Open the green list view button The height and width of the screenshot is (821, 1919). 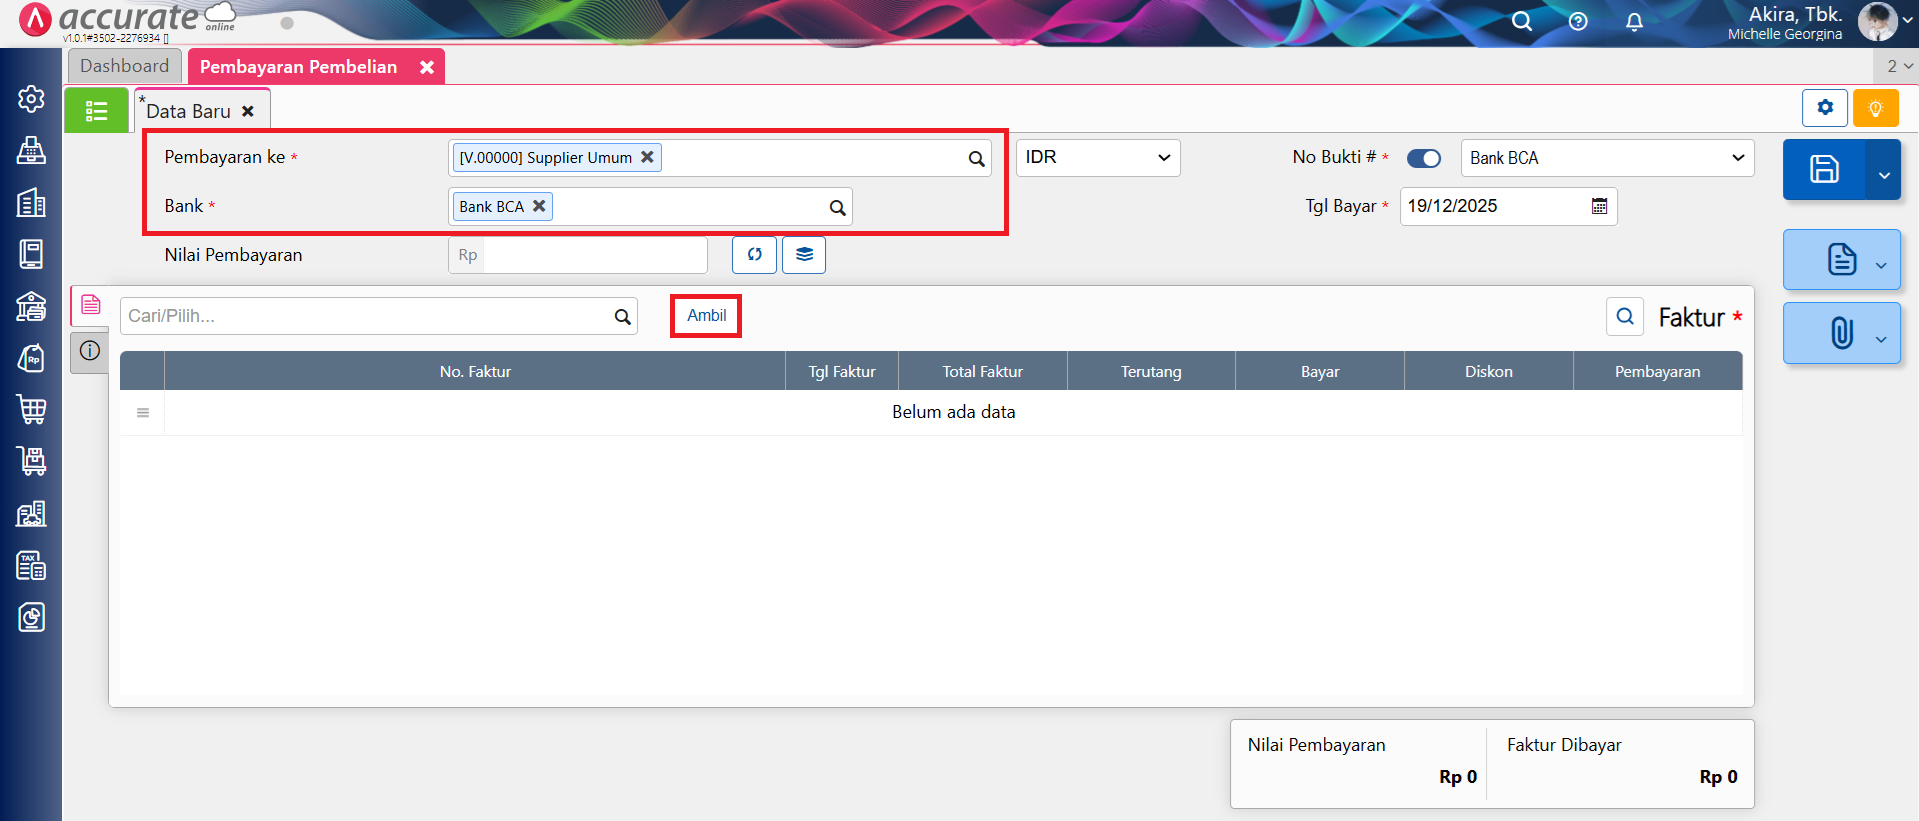[96, 110]
